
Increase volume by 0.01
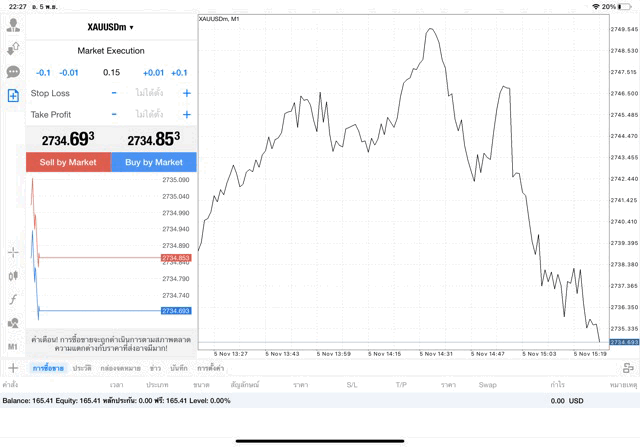153,72
